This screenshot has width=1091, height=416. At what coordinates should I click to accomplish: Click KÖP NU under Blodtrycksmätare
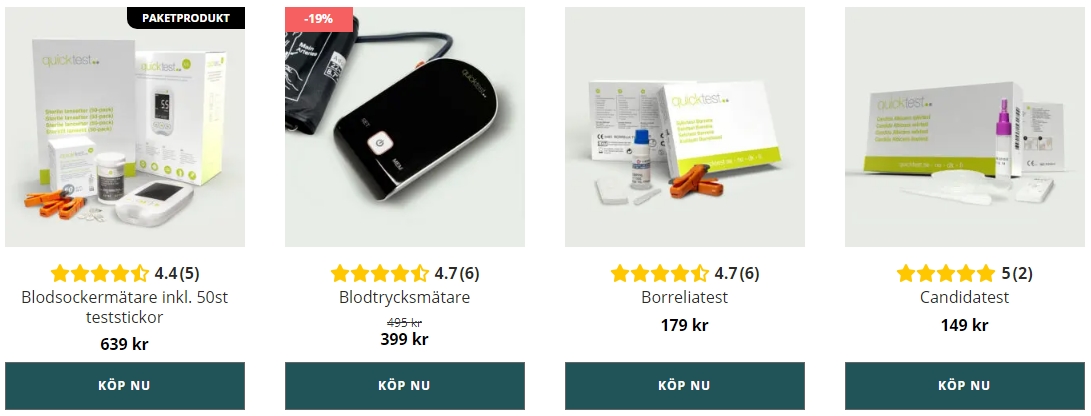(405, 385)
